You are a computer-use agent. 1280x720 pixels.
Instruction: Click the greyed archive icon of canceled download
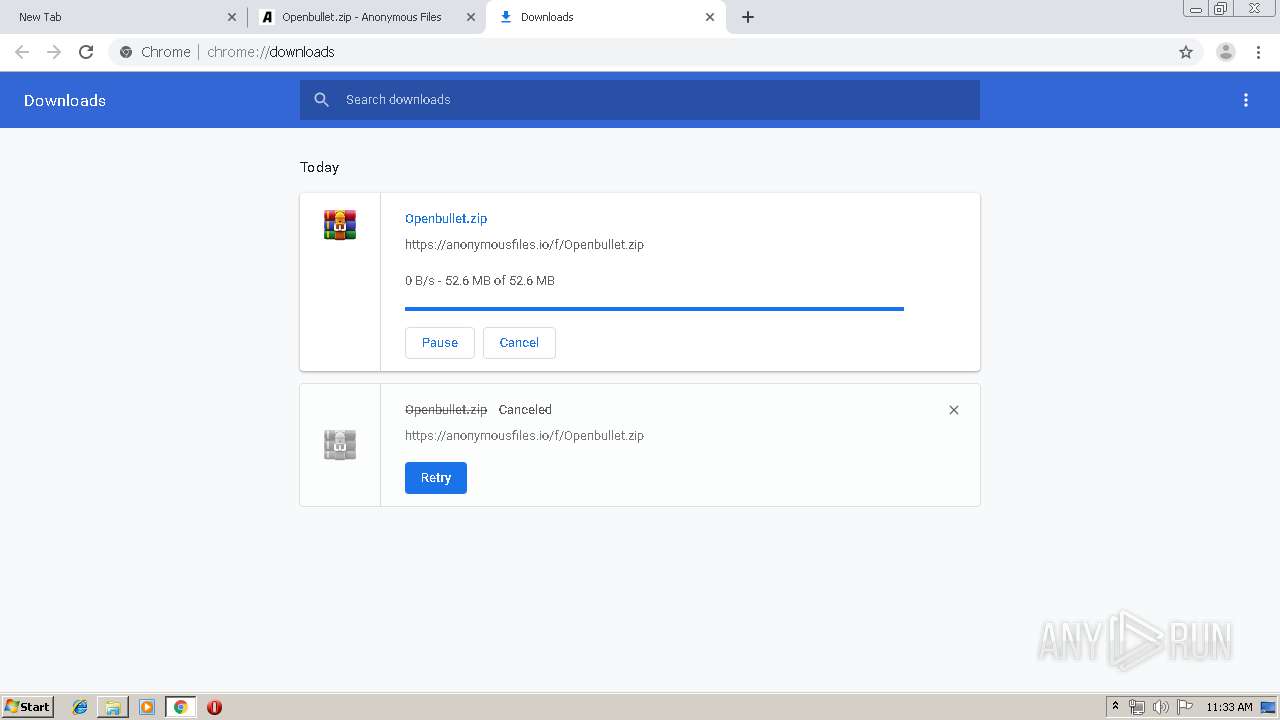340,445
